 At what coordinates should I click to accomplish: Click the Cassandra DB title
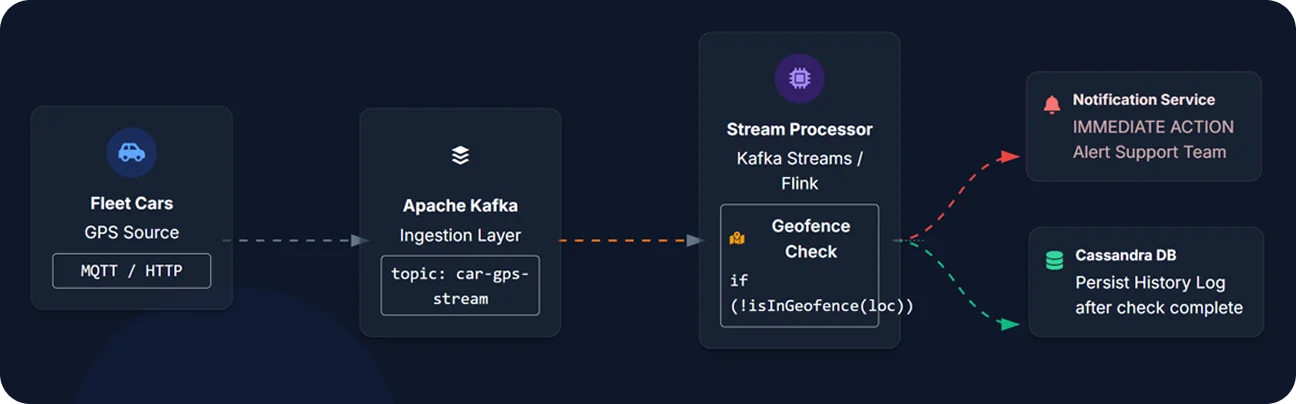(1125, 256)
